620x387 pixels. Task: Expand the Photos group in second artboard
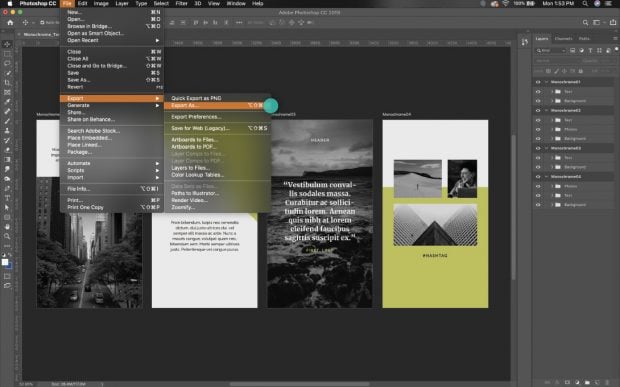552,129
